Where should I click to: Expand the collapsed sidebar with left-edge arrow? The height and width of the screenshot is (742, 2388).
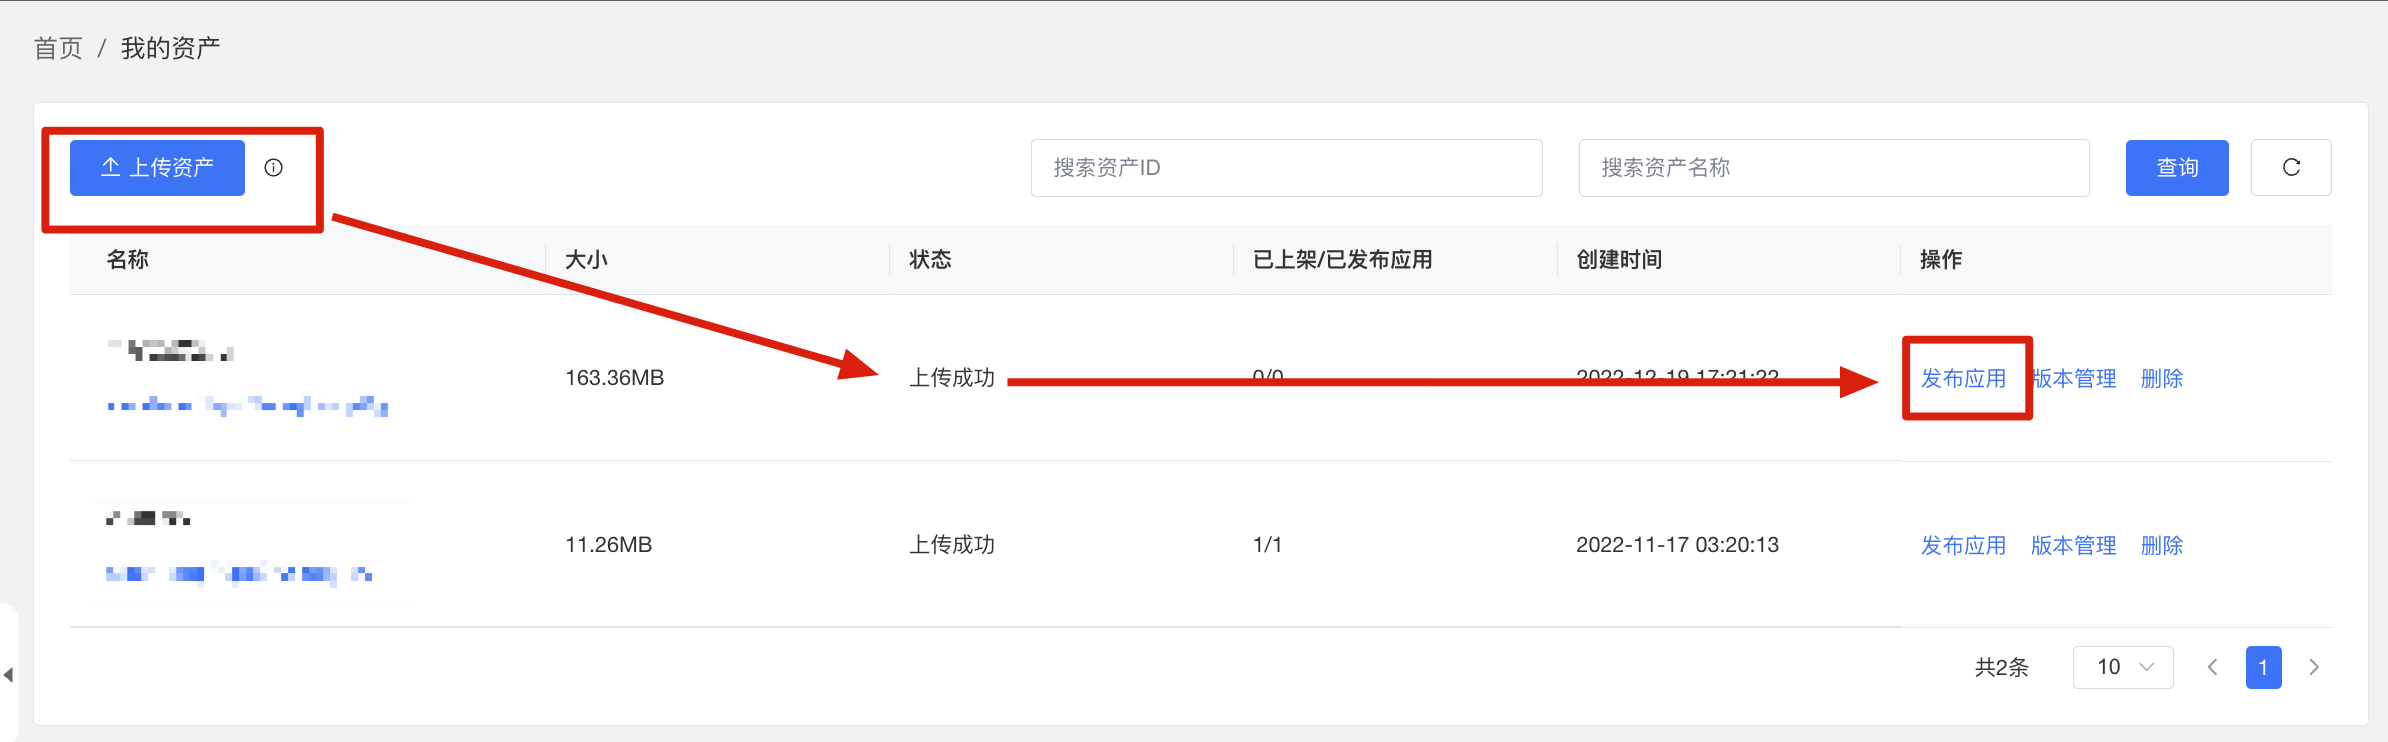tap(8, 675)
